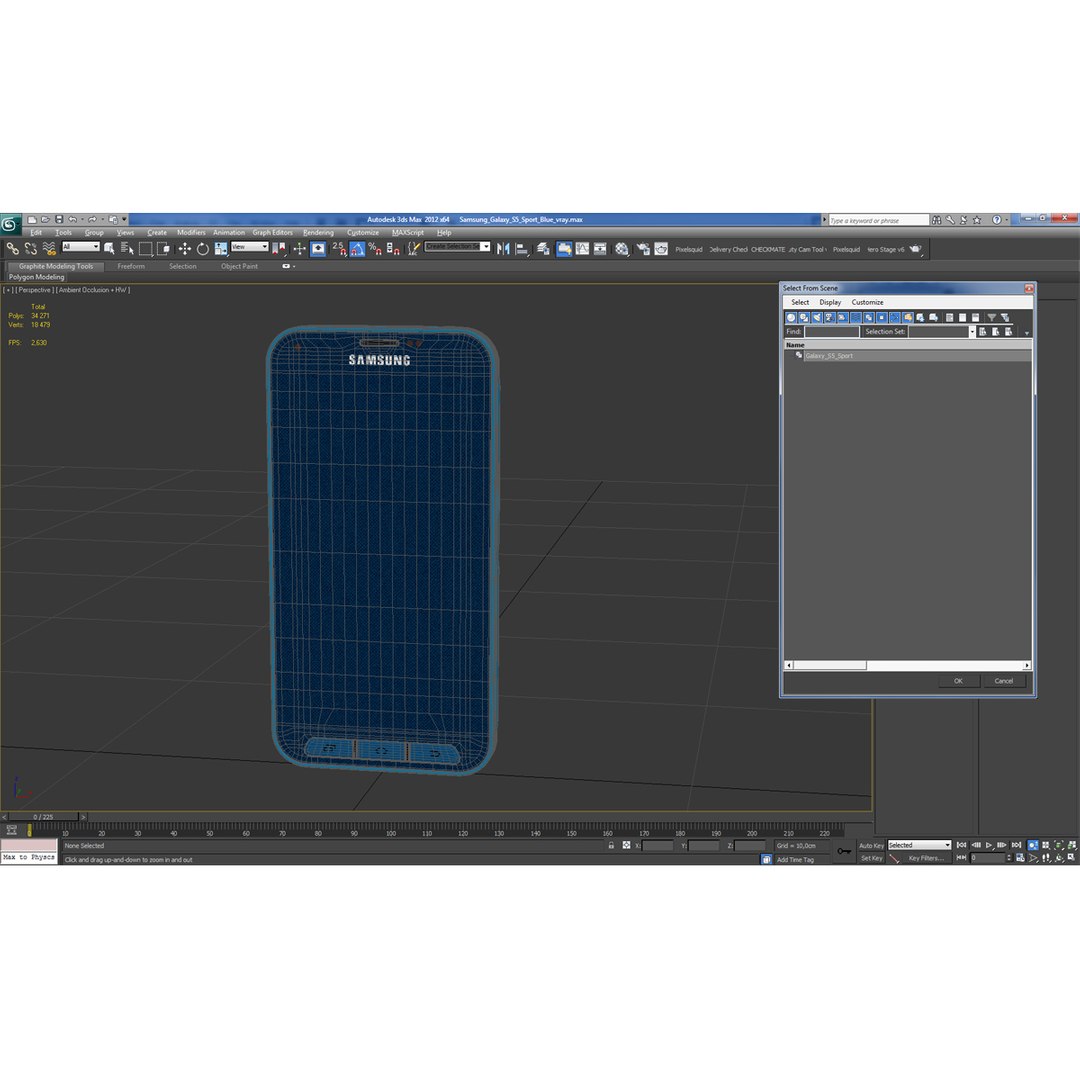Click the Align tool icon
The width and height of the screenshot is (1080, 1080).
[522, 249]
